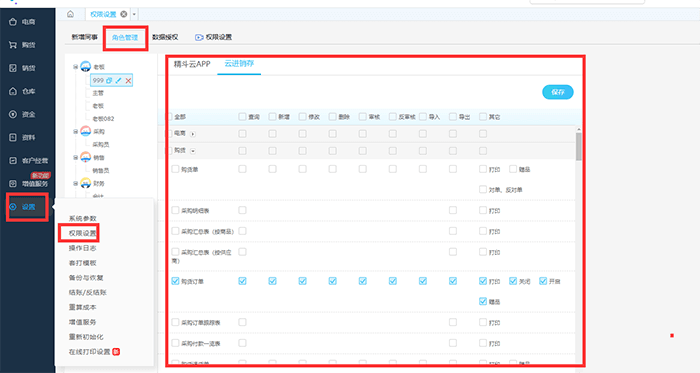
Task: Click the 采购 group avatar icon
Action: 85,132
